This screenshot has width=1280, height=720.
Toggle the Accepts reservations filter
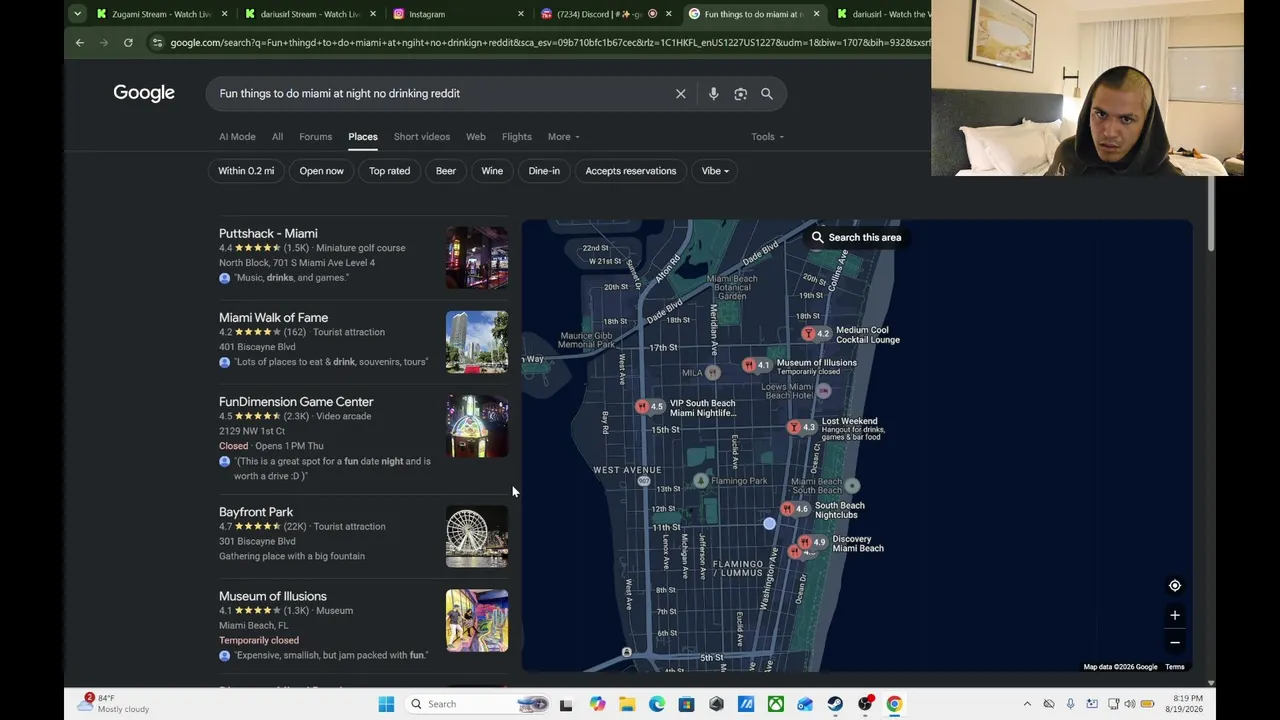631,171
